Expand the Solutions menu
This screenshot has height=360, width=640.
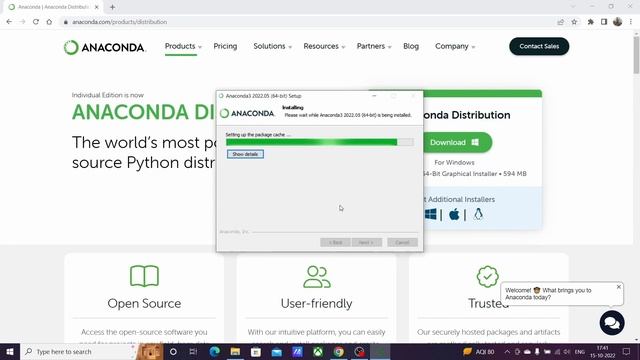tap(272, 47)
